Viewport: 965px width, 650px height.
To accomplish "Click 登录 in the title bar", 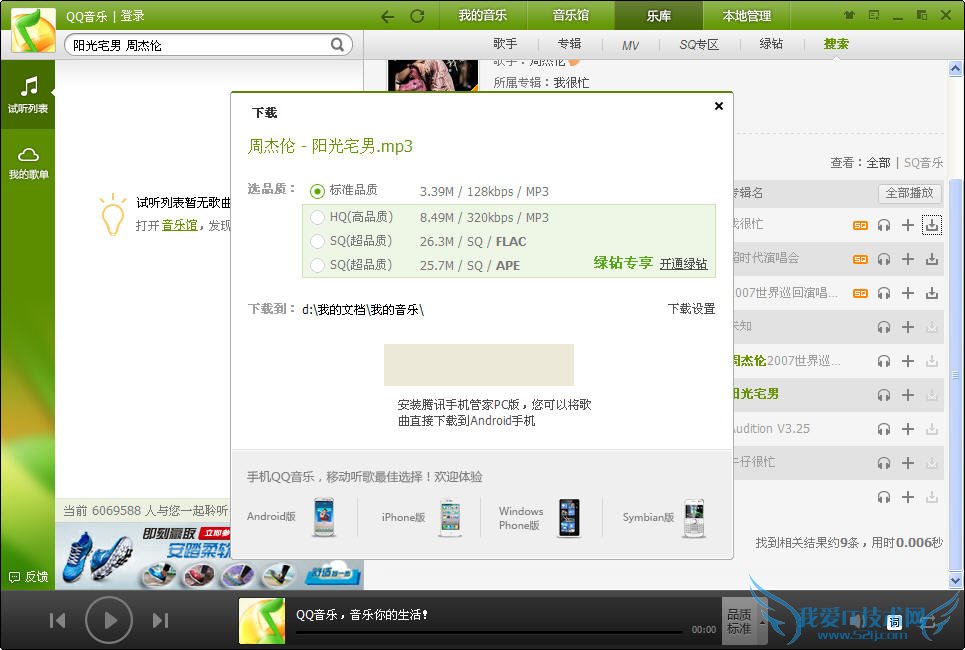I will click(x=132, y=16).
